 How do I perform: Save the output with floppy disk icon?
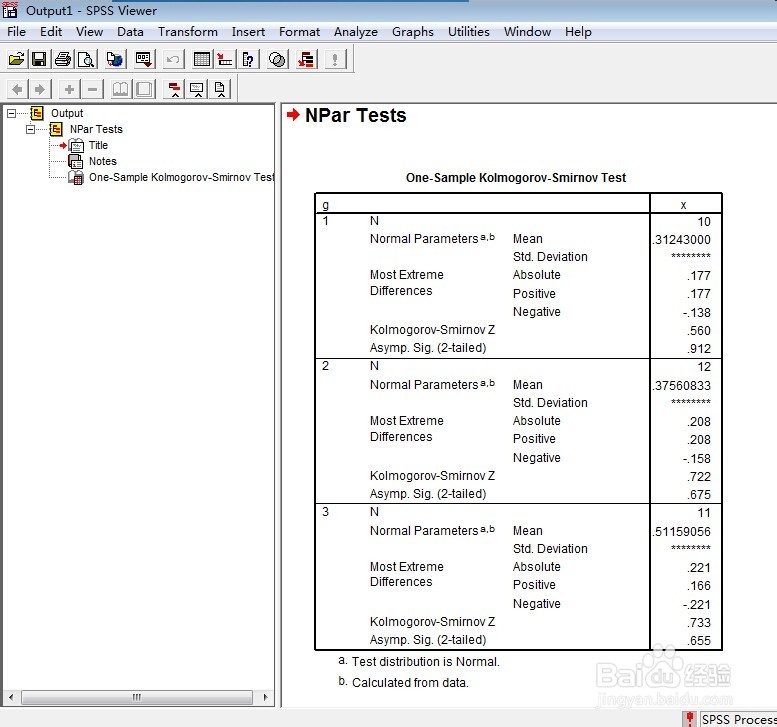pyautogui.click(x=39, y=59)
